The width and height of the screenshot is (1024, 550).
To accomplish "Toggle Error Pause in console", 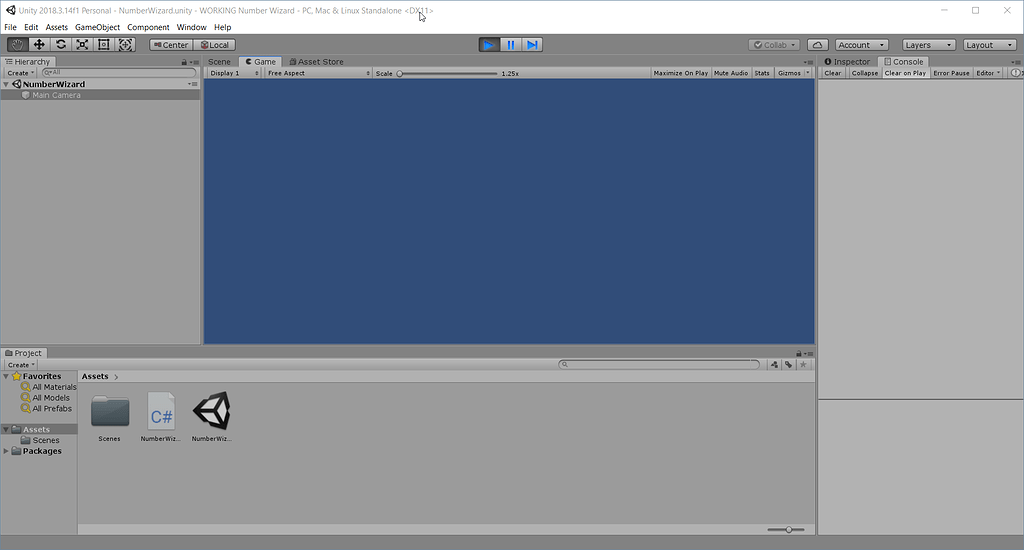I will [951, 73].
